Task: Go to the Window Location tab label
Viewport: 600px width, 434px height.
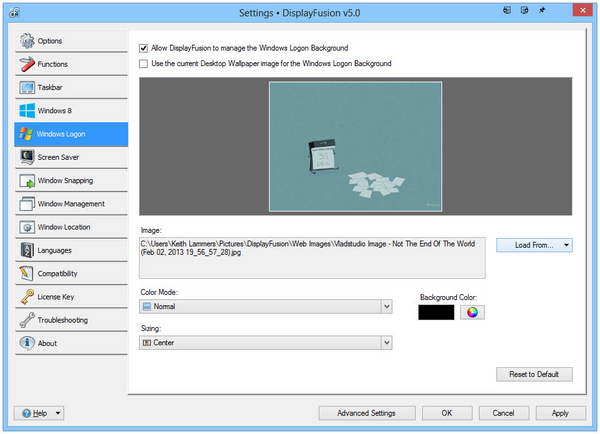Action: pyautogui.click(x=64, y=227)
